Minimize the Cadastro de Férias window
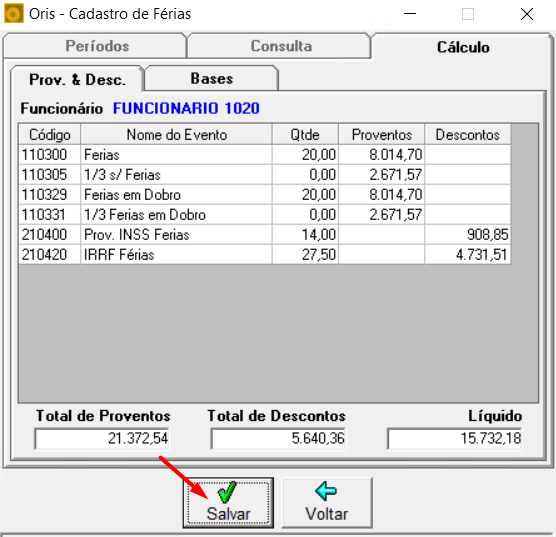Viewport: 556px width, 537px height. point(410,14)
